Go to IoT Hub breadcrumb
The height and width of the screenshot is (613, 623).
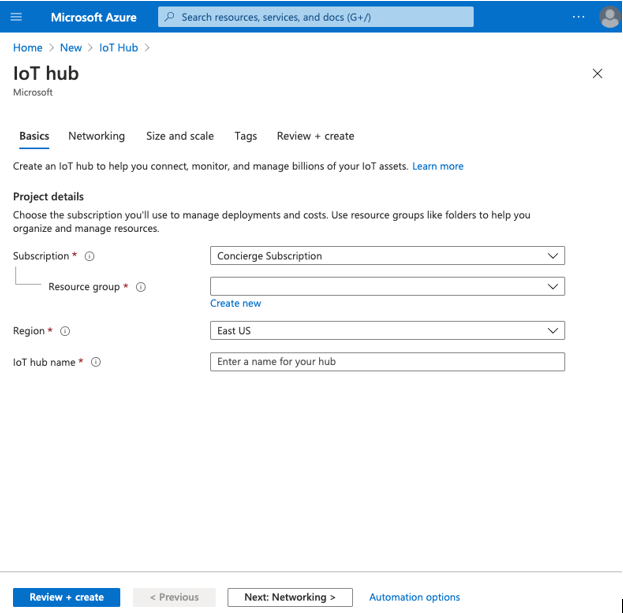(118, 48)
